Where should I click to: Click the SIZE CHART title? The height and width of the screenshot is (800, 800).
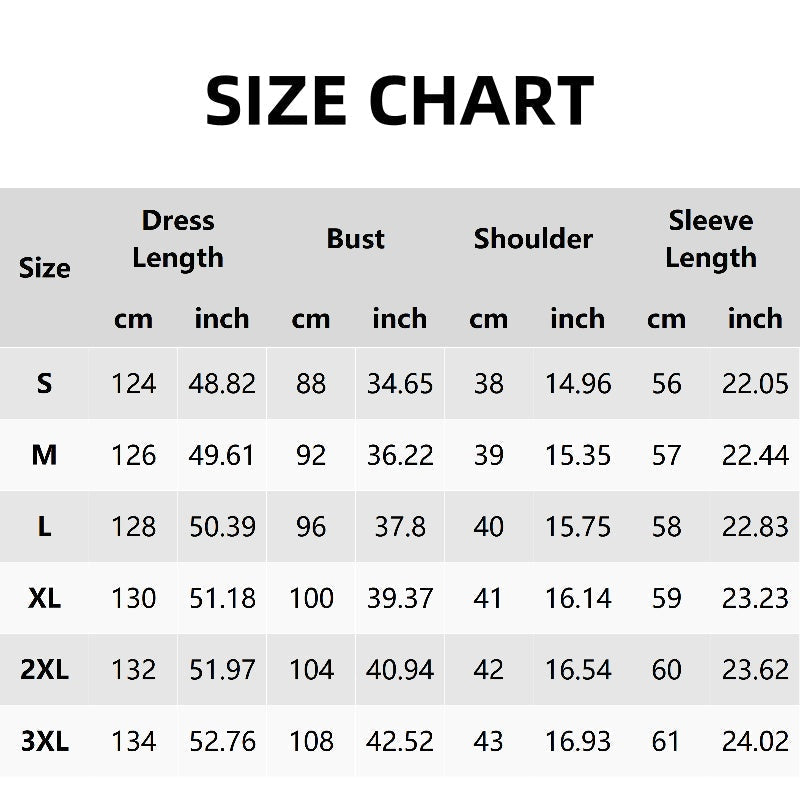pyautogui.click(x=400, y=100)
